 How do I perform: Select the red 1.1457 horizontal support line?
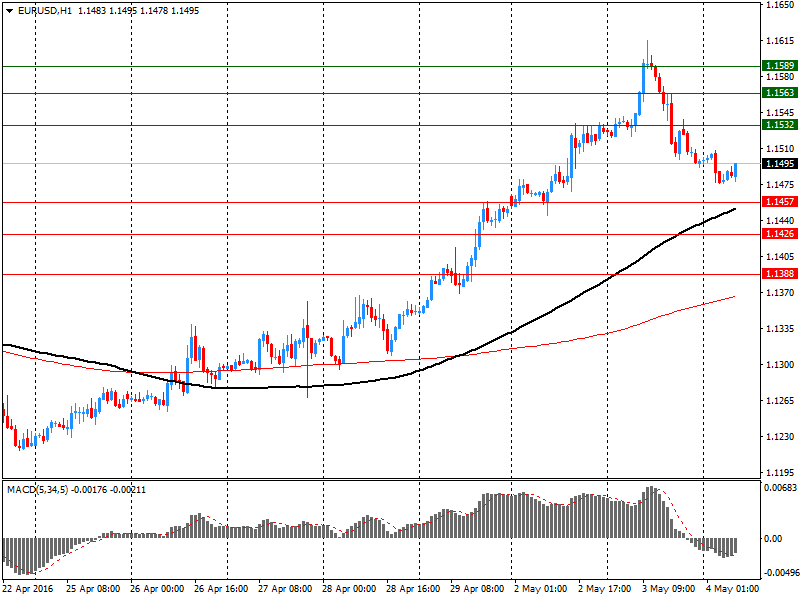click(x=381, y=203)
